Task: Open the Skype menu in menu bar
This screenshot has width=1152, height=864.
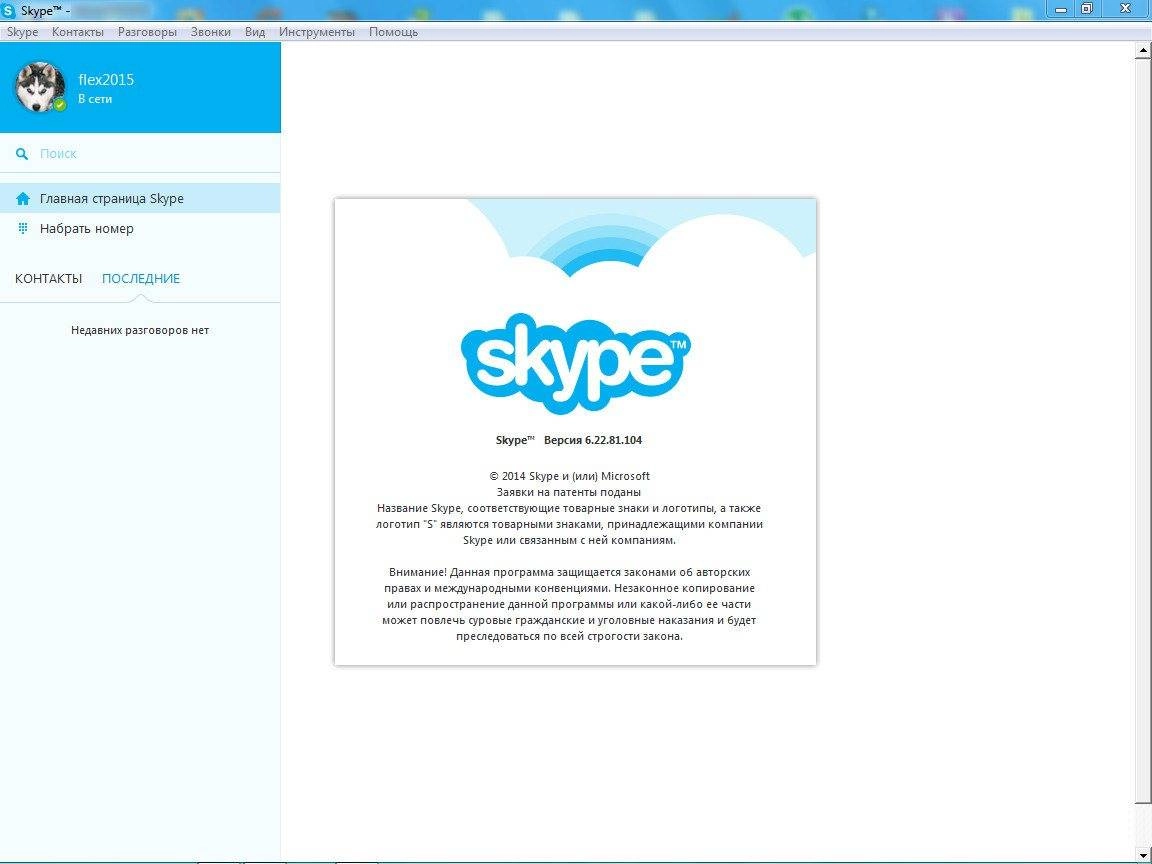Action: 22,32
